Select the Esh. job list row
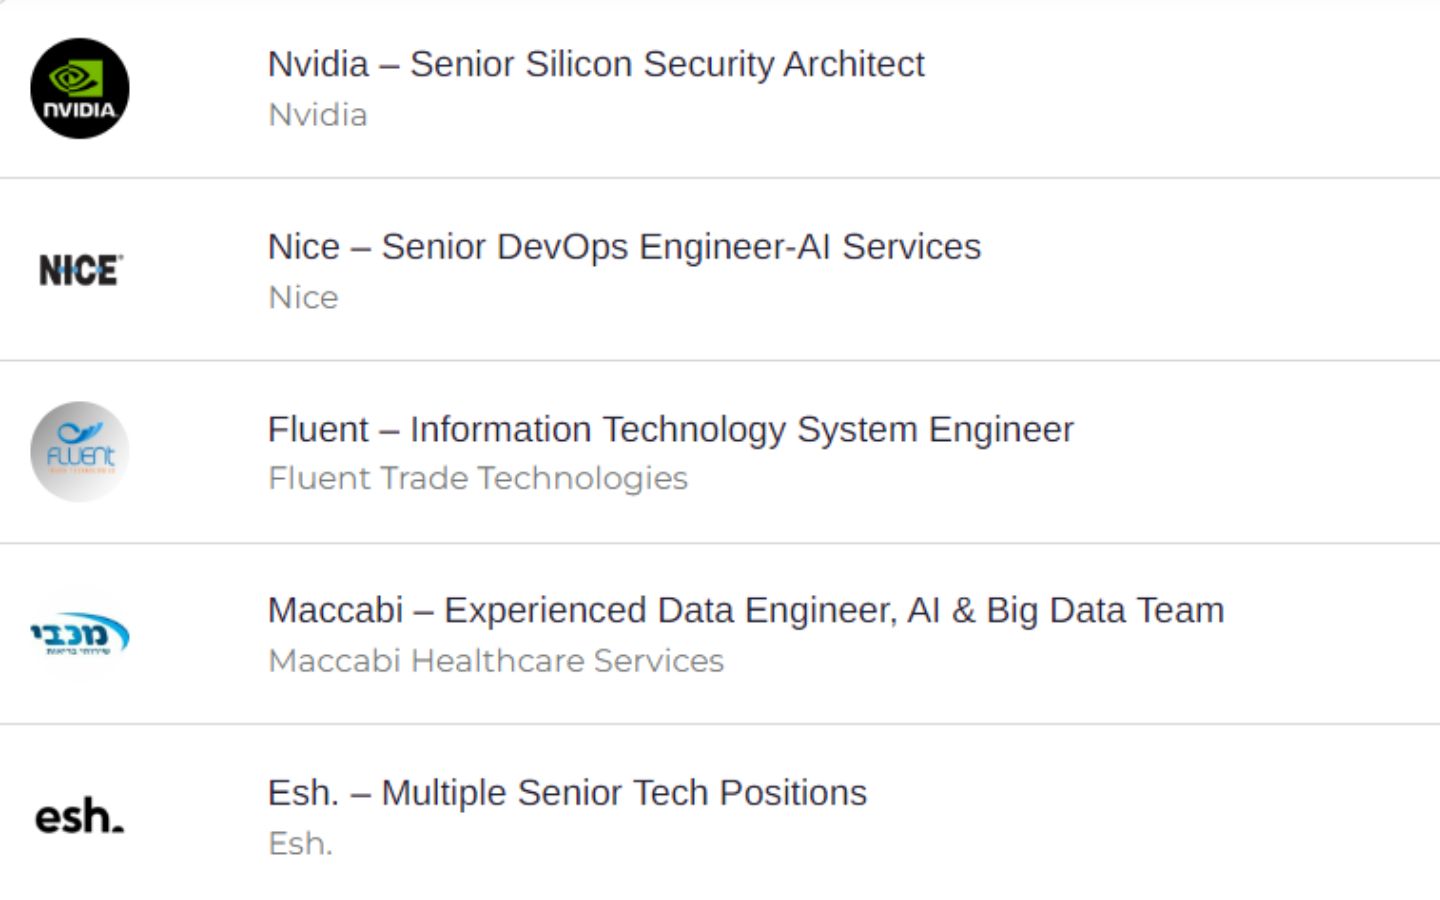The width and height of the screenshot is (1440, 900). coord(720,813)
